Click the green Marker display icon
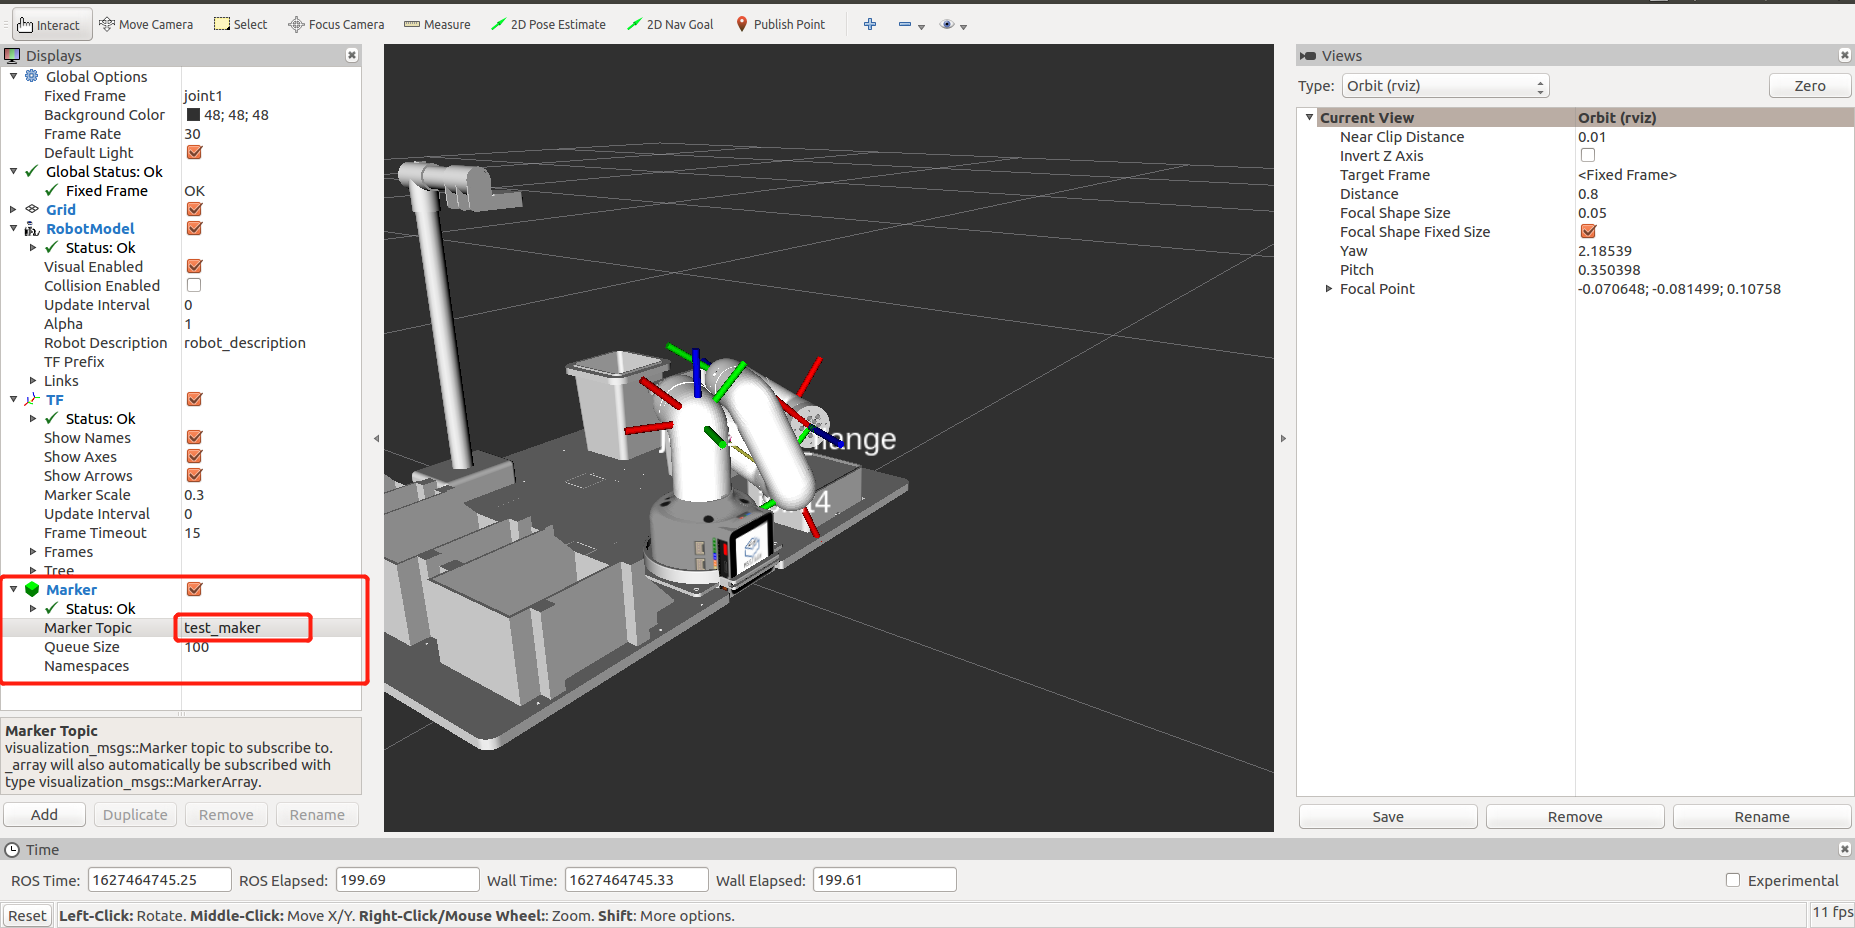The height and width of the screenshot is (928, 1855). [32, 589]
